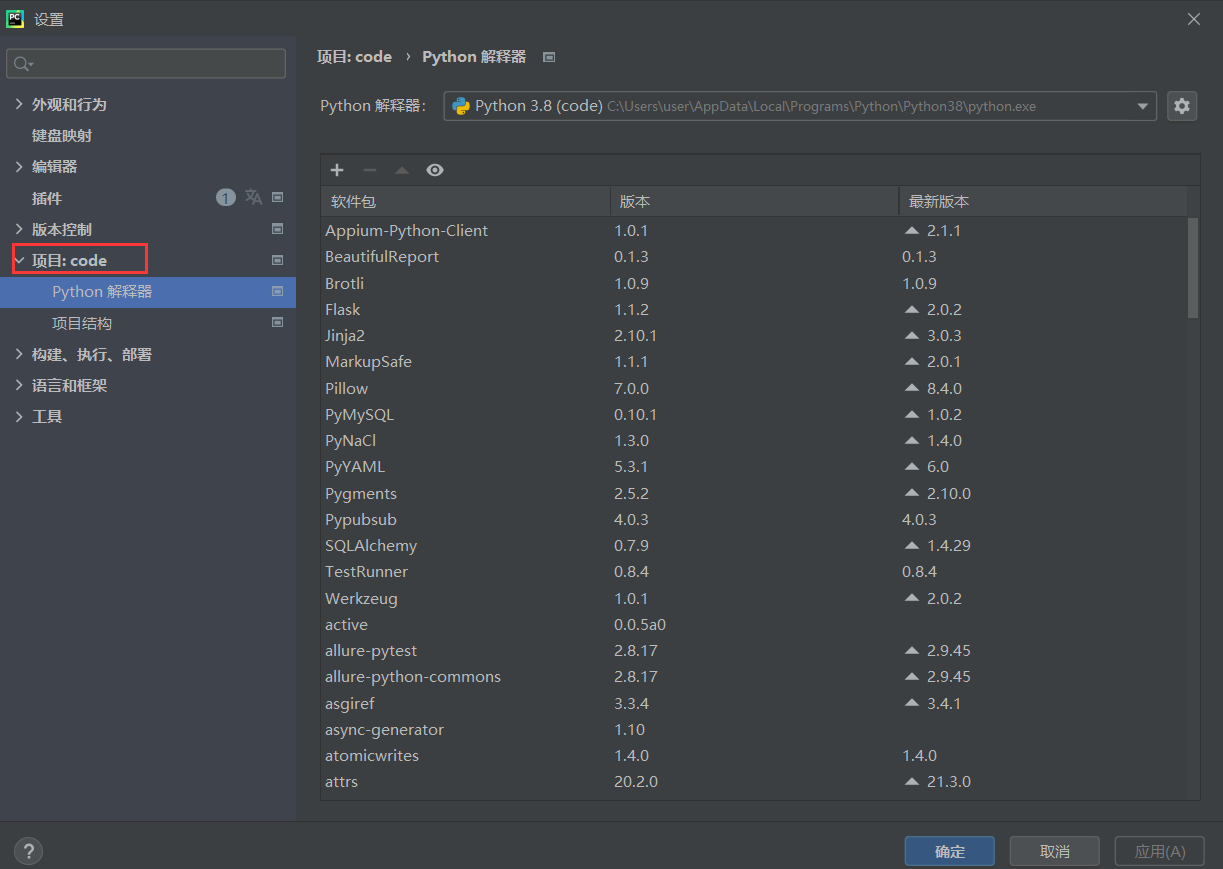The image size is (1223, 869).
Task: Select the TestRunner package row
Action: coord(754,571)
